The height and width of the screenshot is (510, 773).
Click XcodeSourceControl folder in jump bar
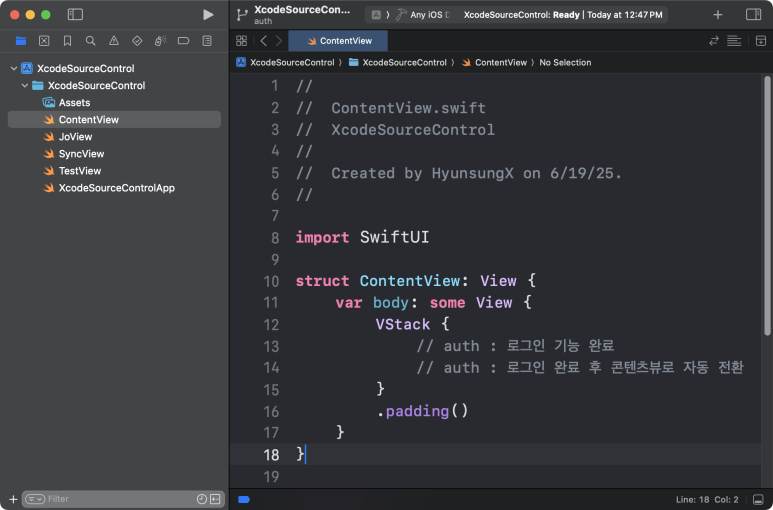[x=397, y=63]
